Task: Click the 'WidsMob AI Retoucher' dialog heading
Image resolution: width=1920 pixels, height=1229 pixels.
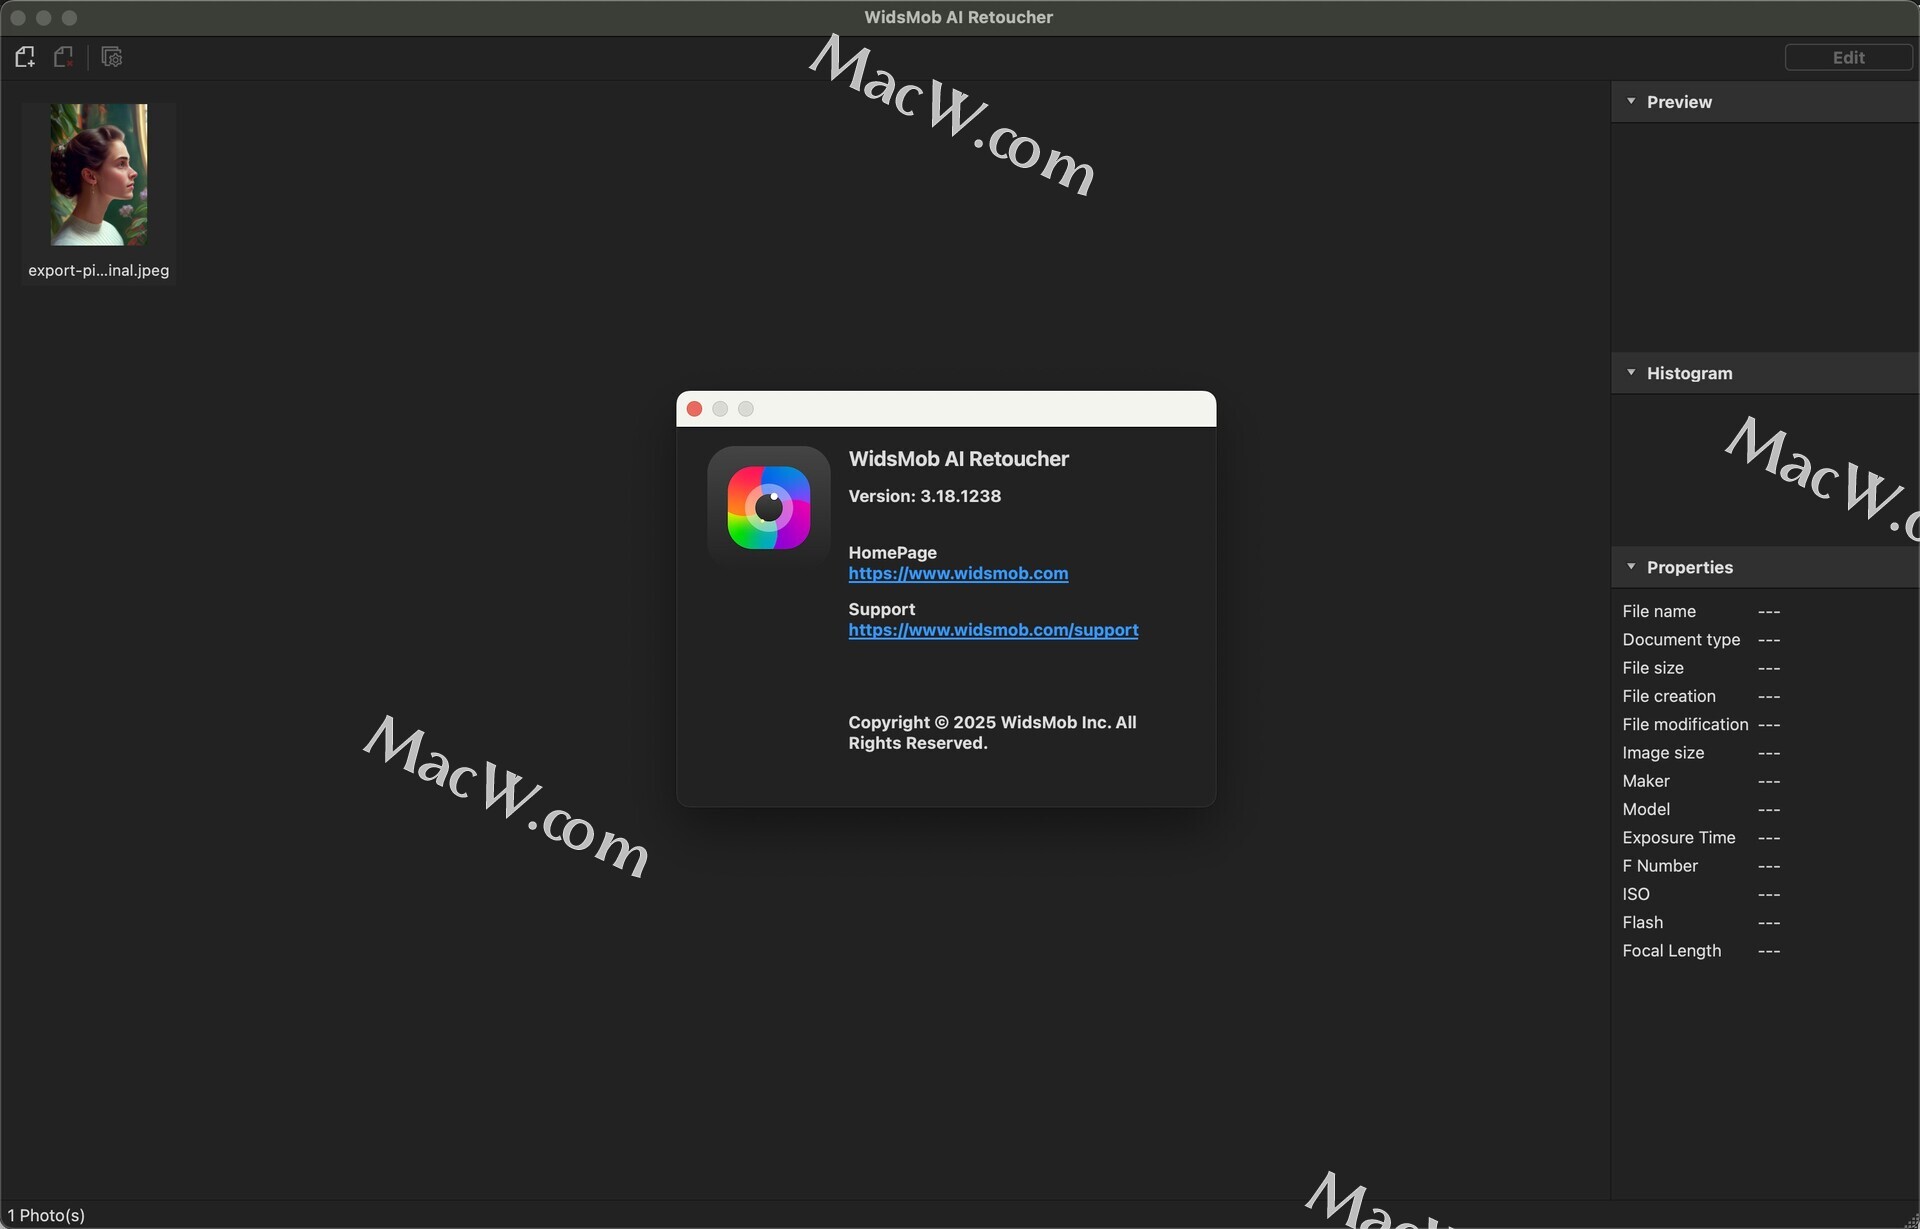Action: pos(959,459)
